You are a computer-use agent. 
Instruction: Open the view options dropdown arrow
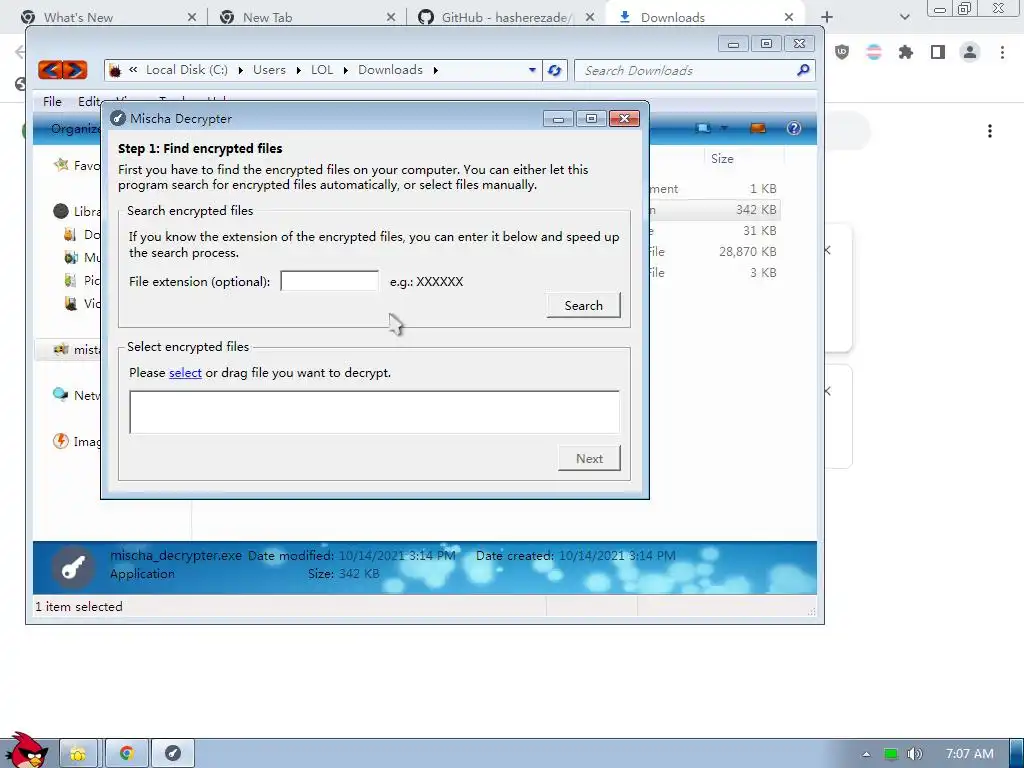724,128
